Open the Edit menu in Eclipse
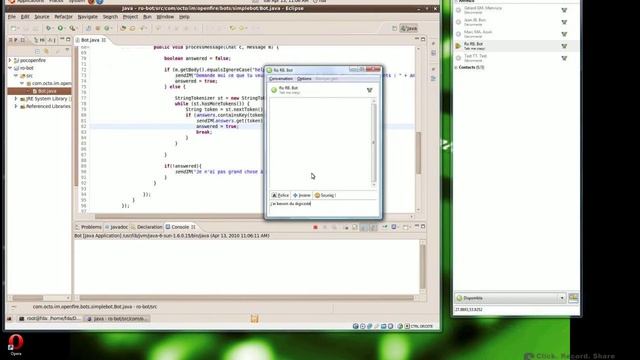Screen dimensions: 640x360 point(25,17)
